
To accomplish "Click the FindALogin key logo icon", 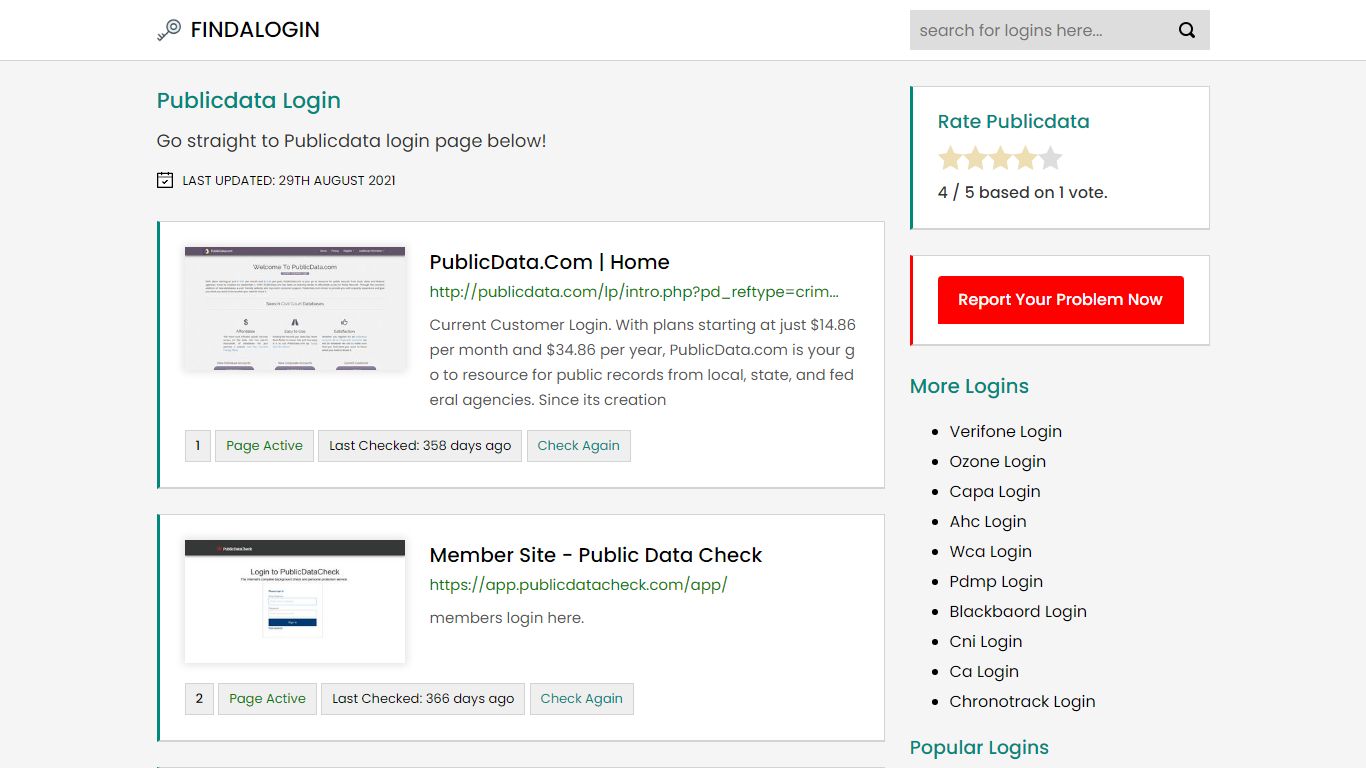I will 169,30.
